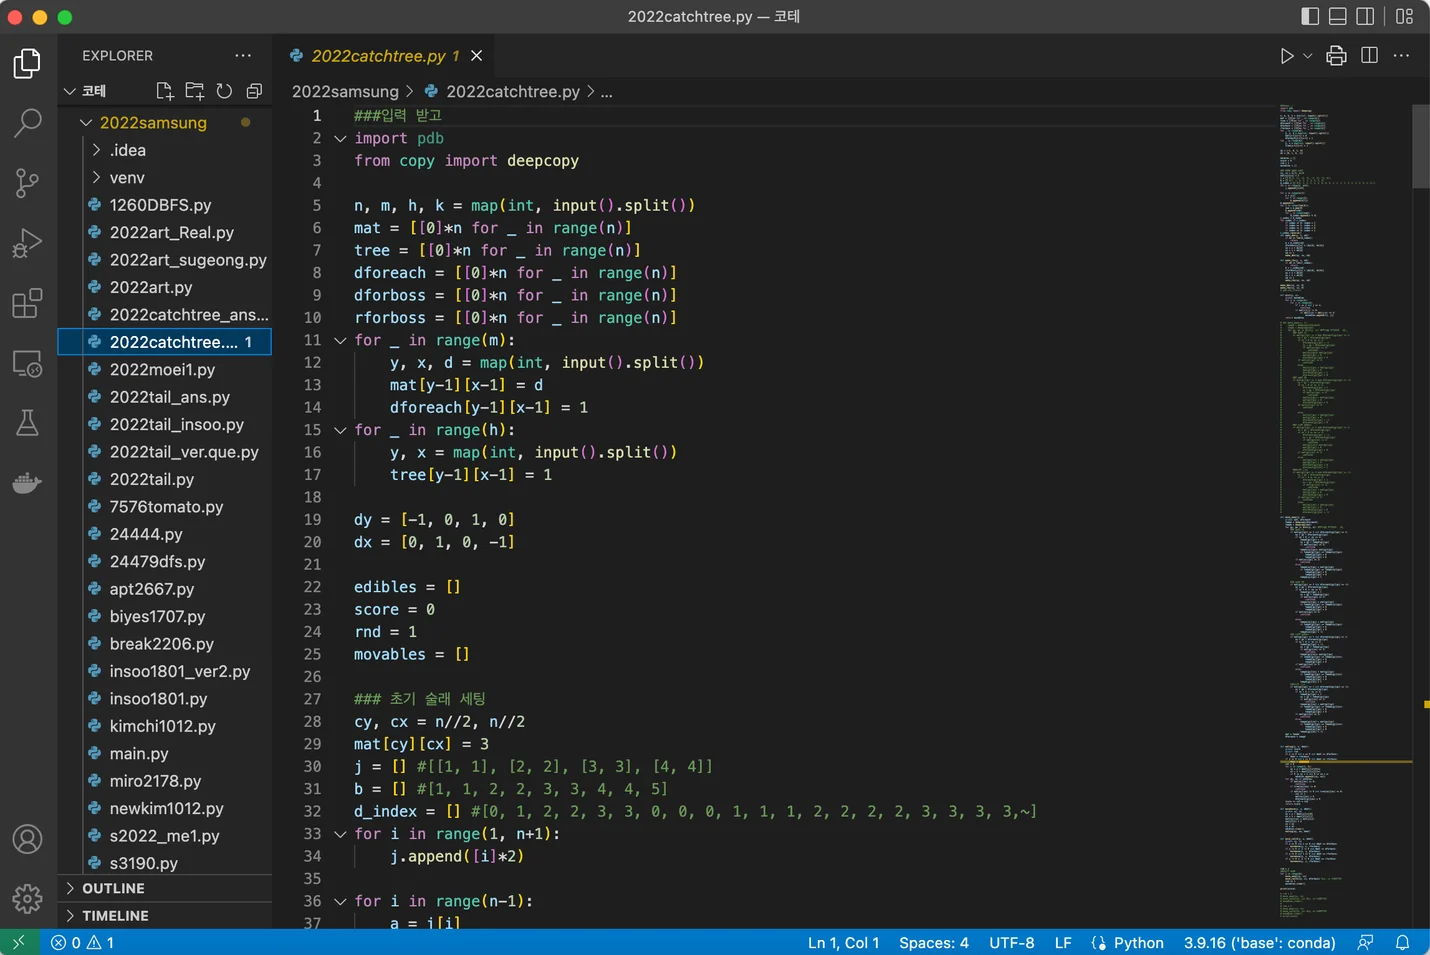Select Python interpreter 3.9.16 conda

coord(1260,942)
